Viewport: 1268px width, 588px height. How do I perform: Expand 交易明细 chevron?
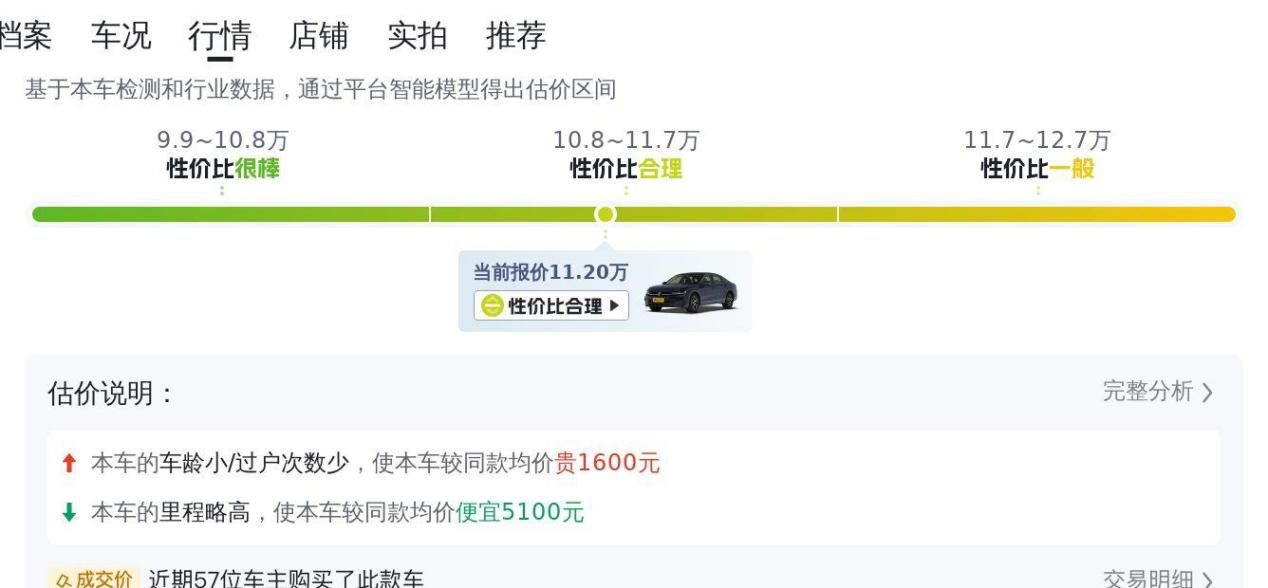coord(1208,580)
